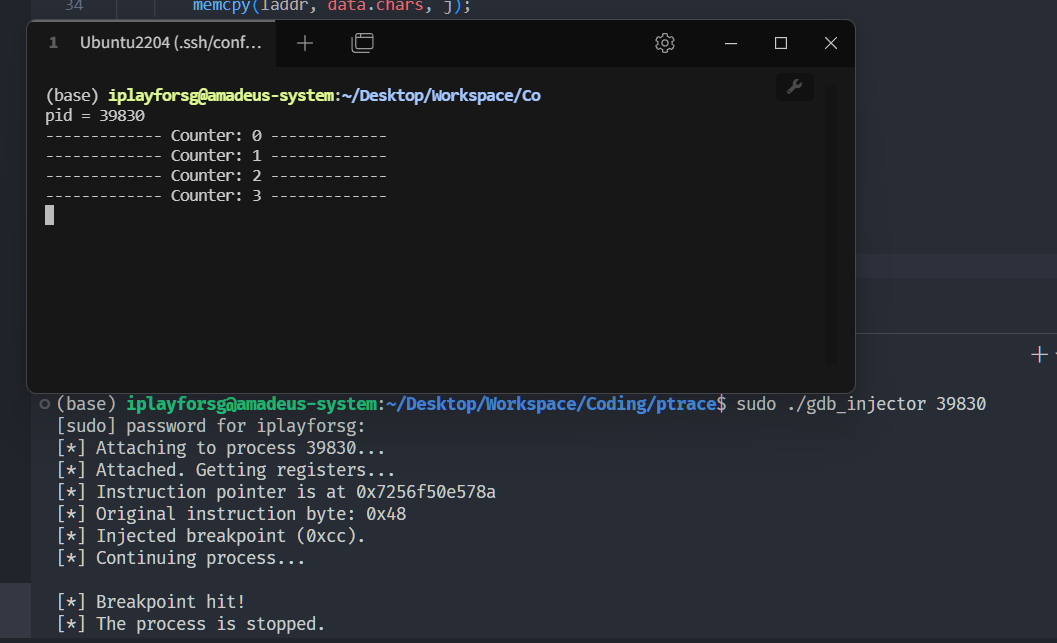Click the 'Attached. Getting registers...' line
This screenshot has height=643, width=1057.
pyautogui.click(x=226, y=470)
